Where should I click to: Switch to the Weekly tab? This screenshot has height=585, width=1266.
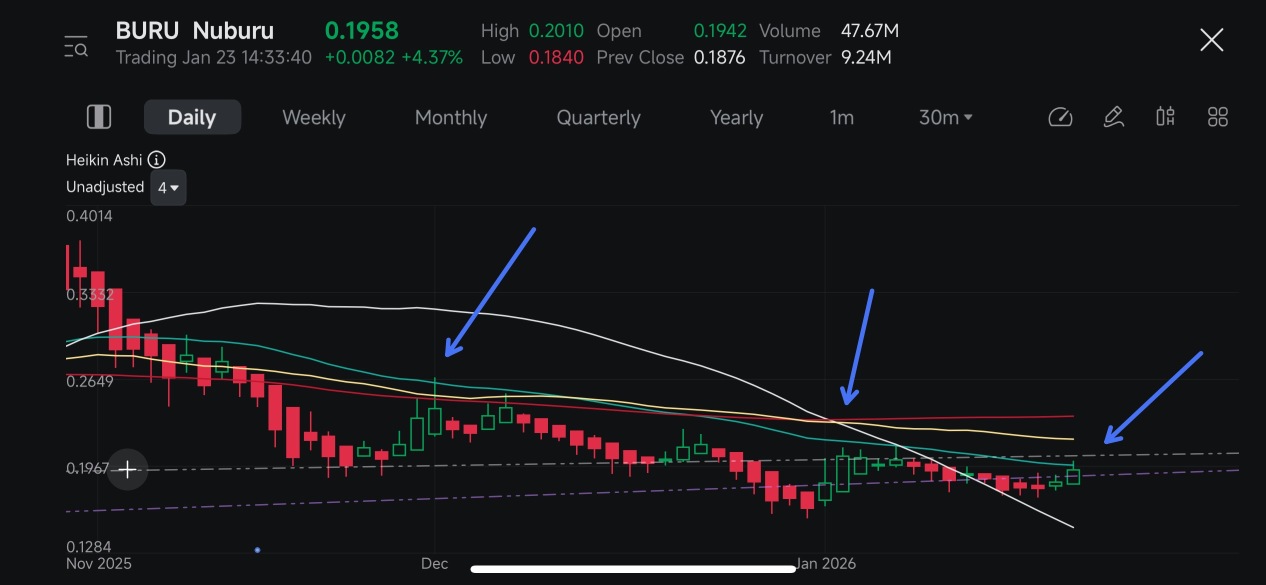pyautogui.click(x=313, y=117)
